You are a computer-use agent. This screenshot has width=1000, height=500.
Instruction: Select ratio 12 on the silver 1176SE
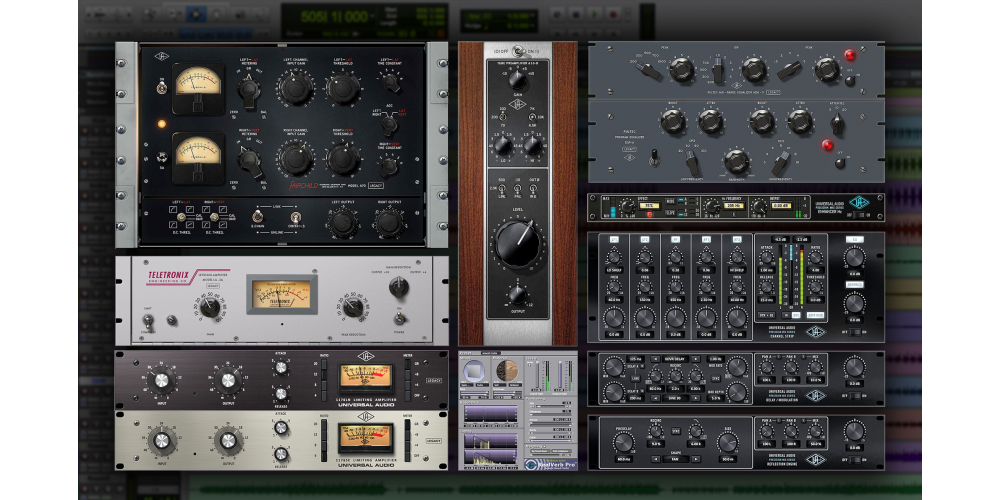[323, 436]
